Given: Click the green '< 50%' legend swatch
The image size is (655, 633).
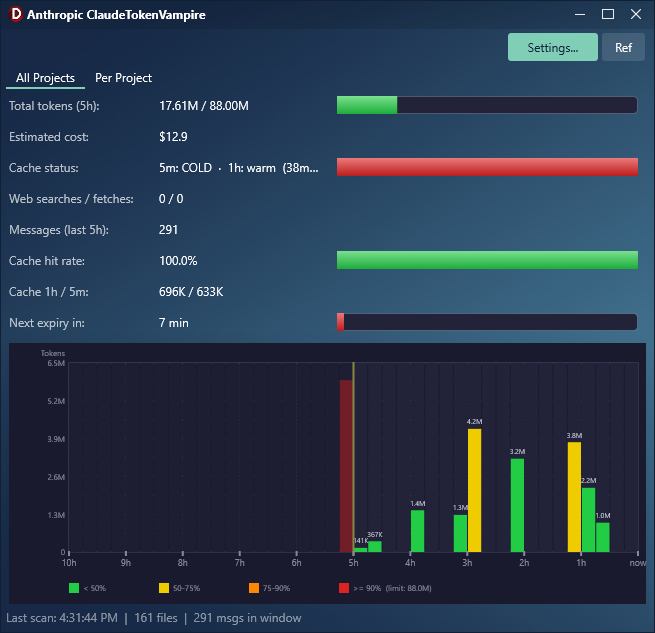Looking at the screenshot, I should coord(74,588).
